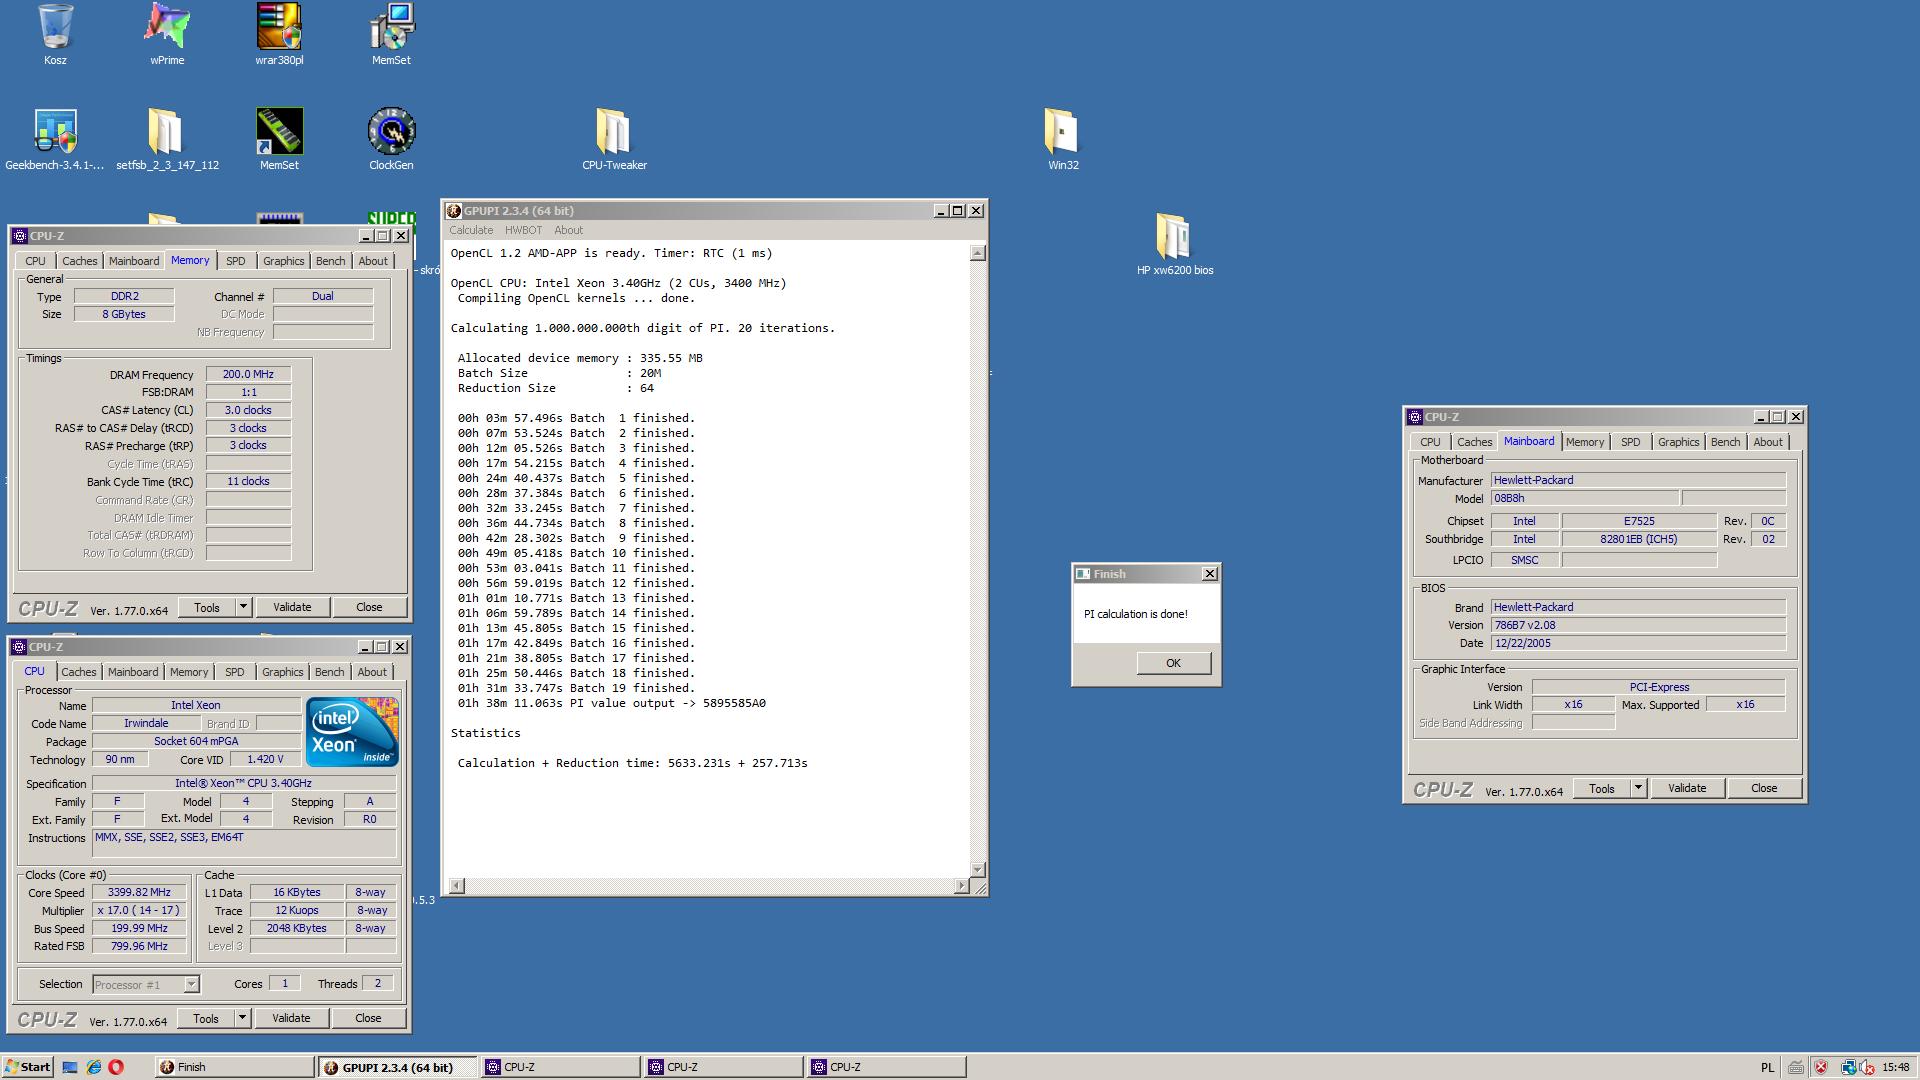The height and width of the screenshot is (1080, 1920).
Task: Open About tab in Mainboard CPU-Z window
Action: [1768, 442]
